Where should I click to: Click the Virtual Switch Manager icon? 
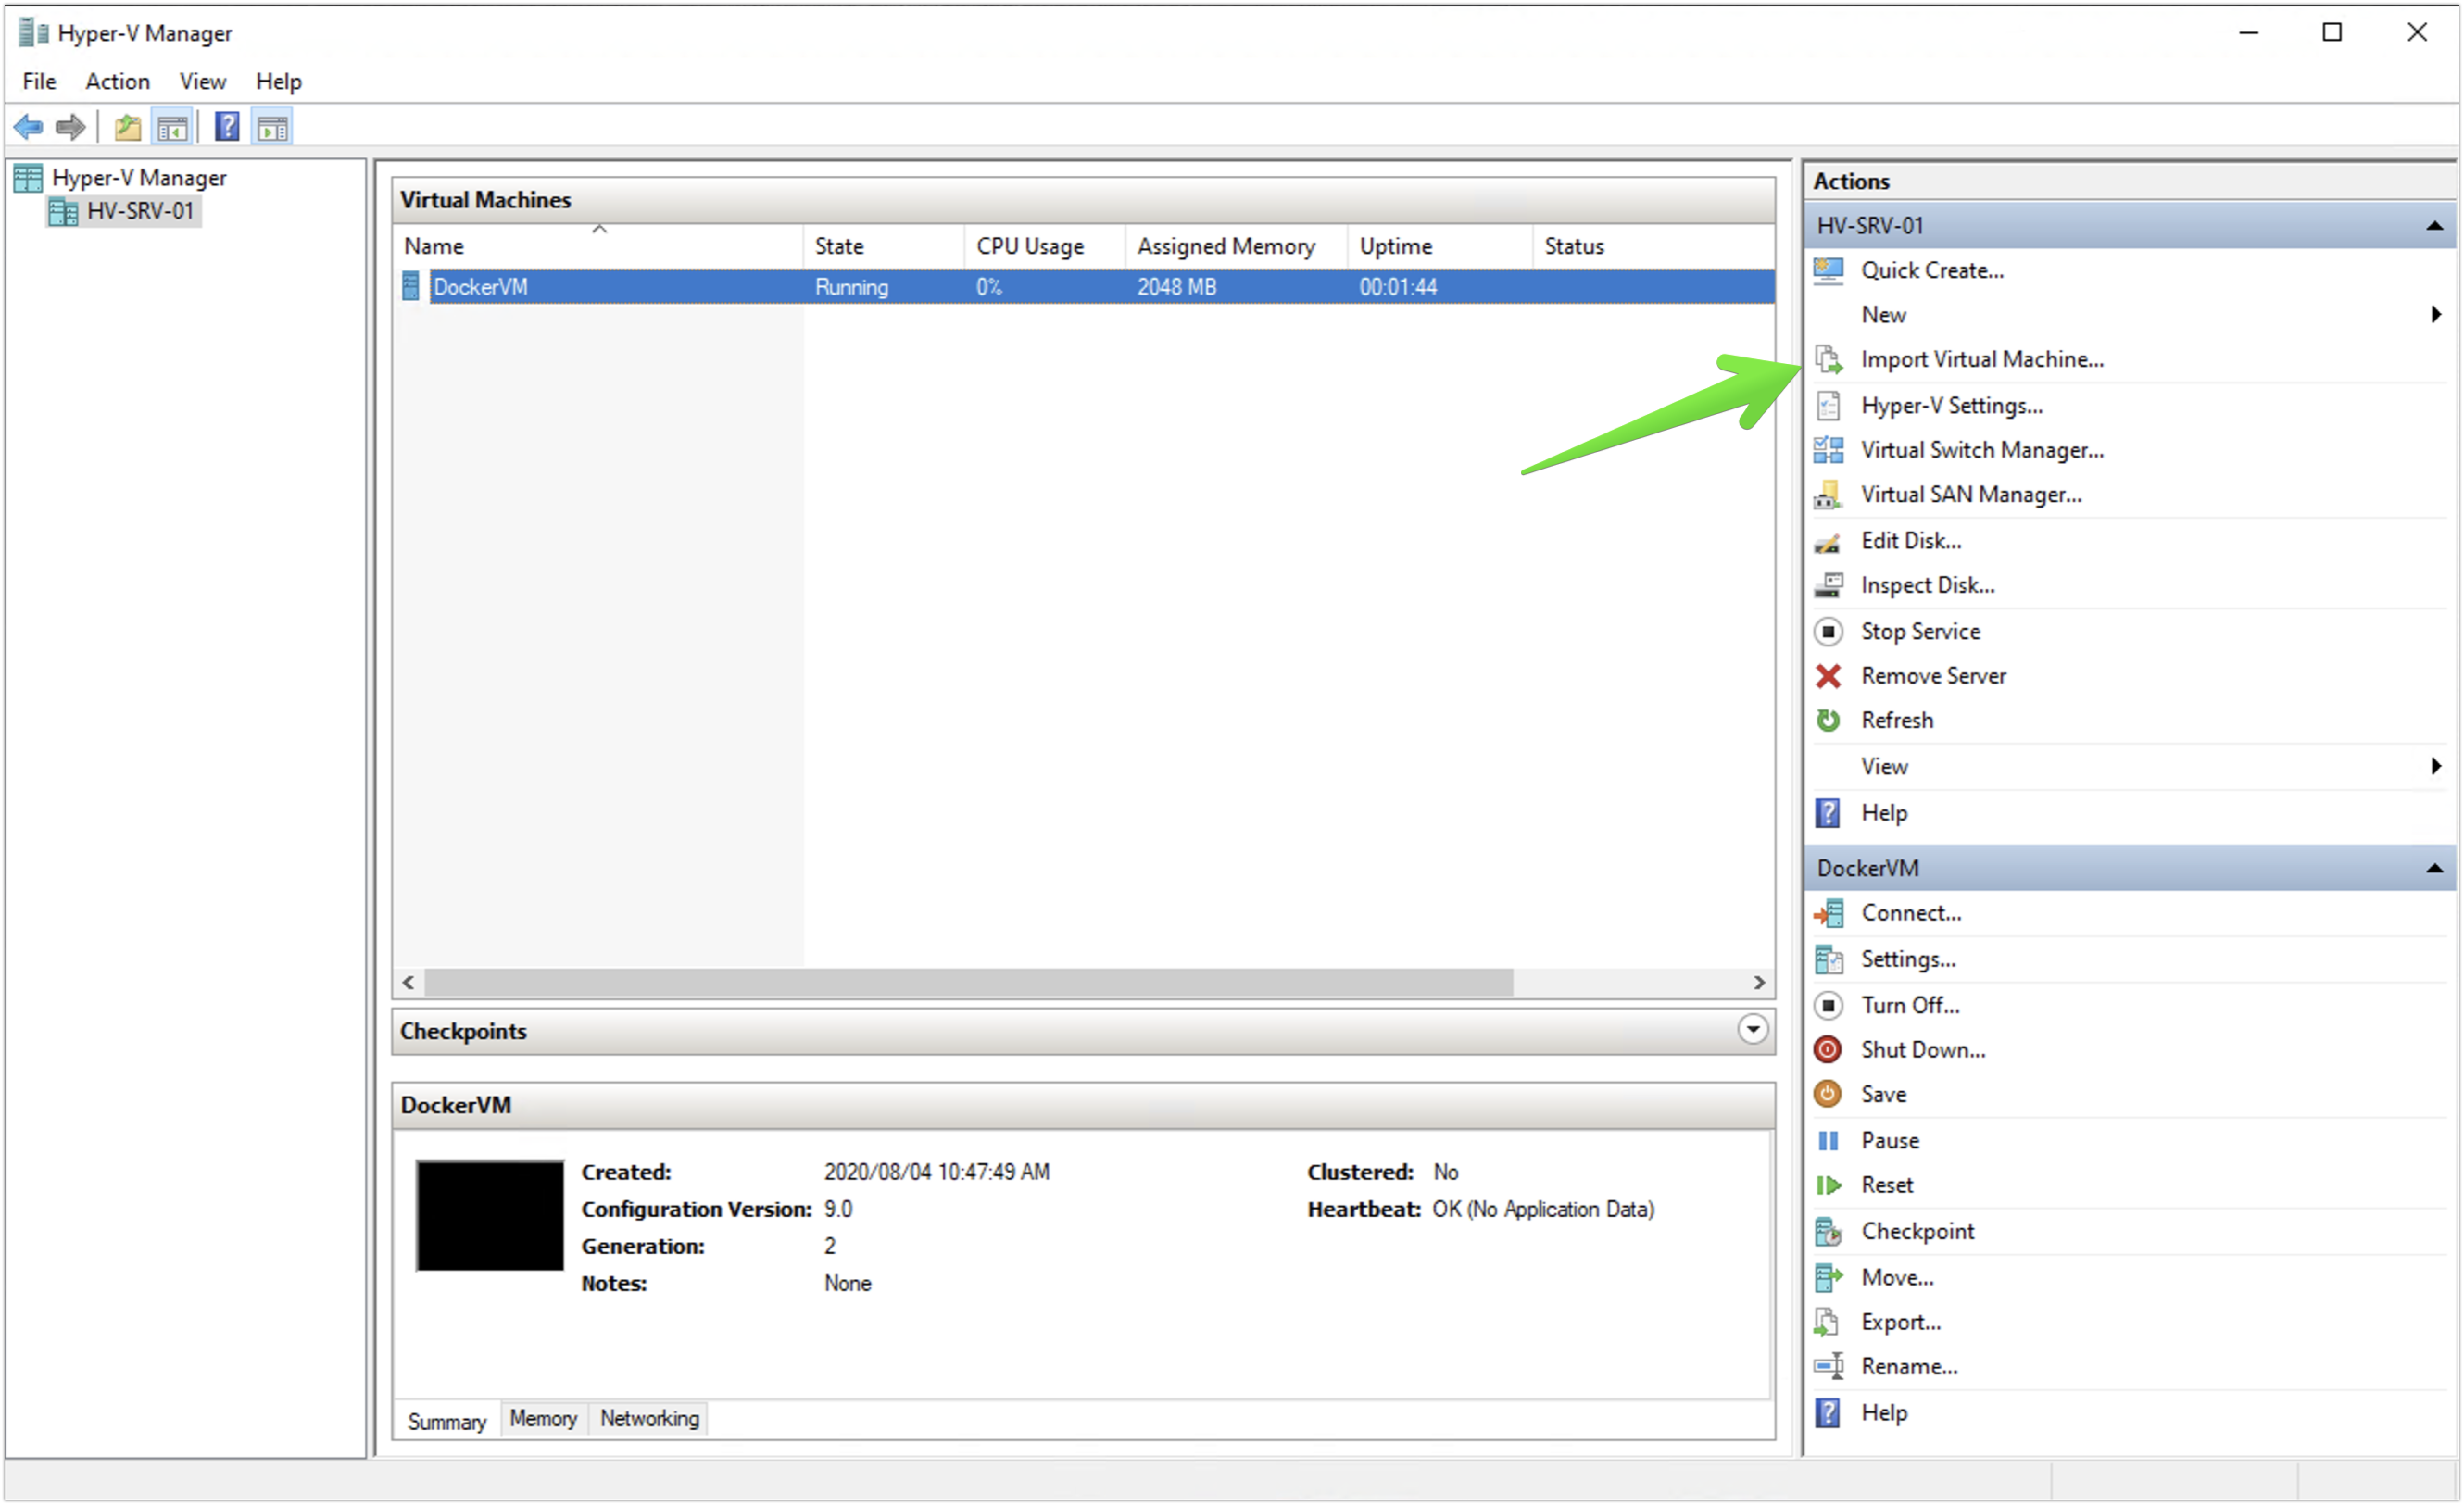tap(1828, 450)
